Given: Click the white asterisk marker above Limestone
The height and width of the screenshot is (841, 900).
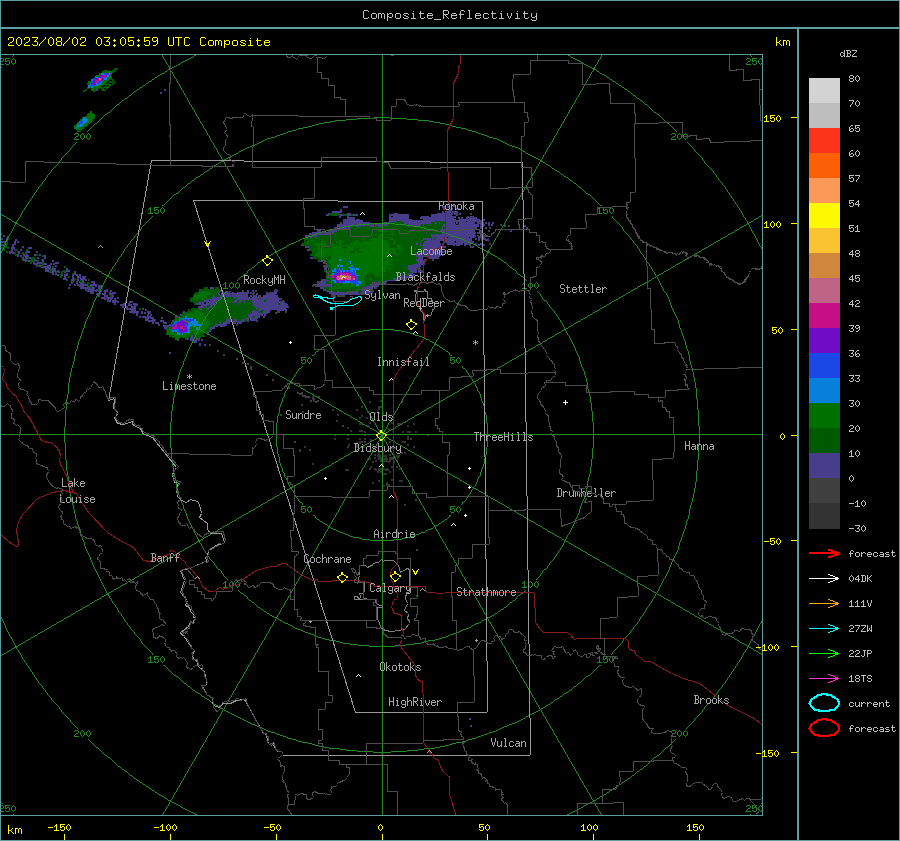Looking at the screenshot, I should click(189, 377).
